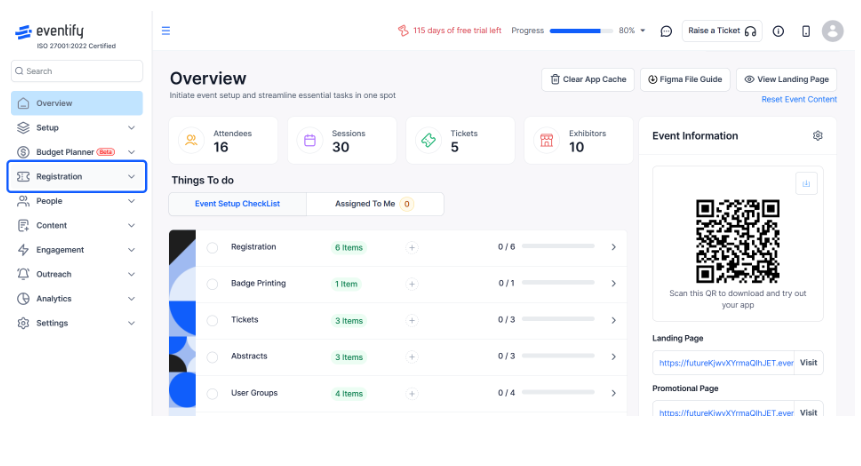Click the info circle icon in header

[x=778, y=31]
